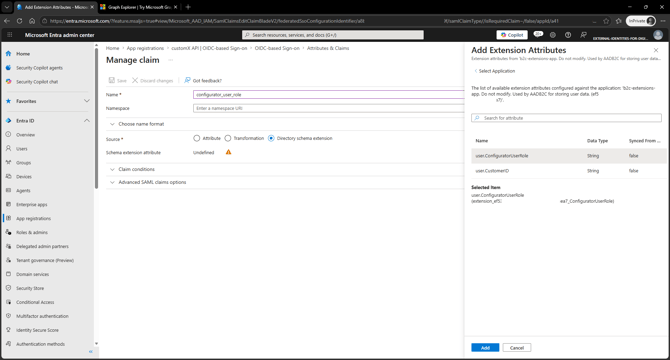Click Search for attribute field
The width and height of the screenshot is (670, 360).
(x=566, y=118)
